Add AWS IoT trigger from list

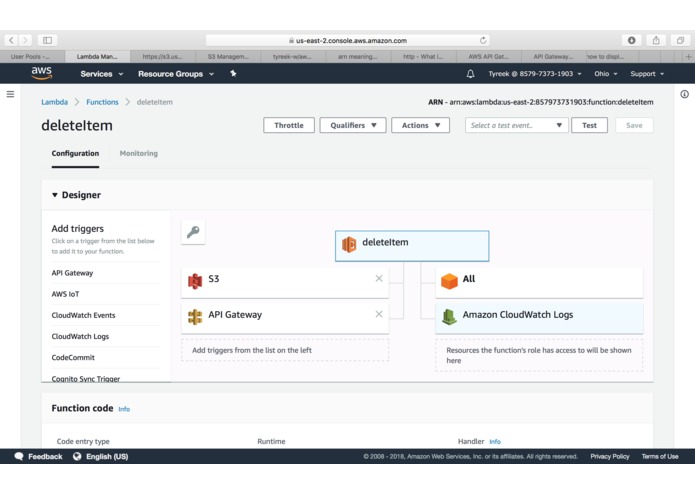(x=66, y=294)
